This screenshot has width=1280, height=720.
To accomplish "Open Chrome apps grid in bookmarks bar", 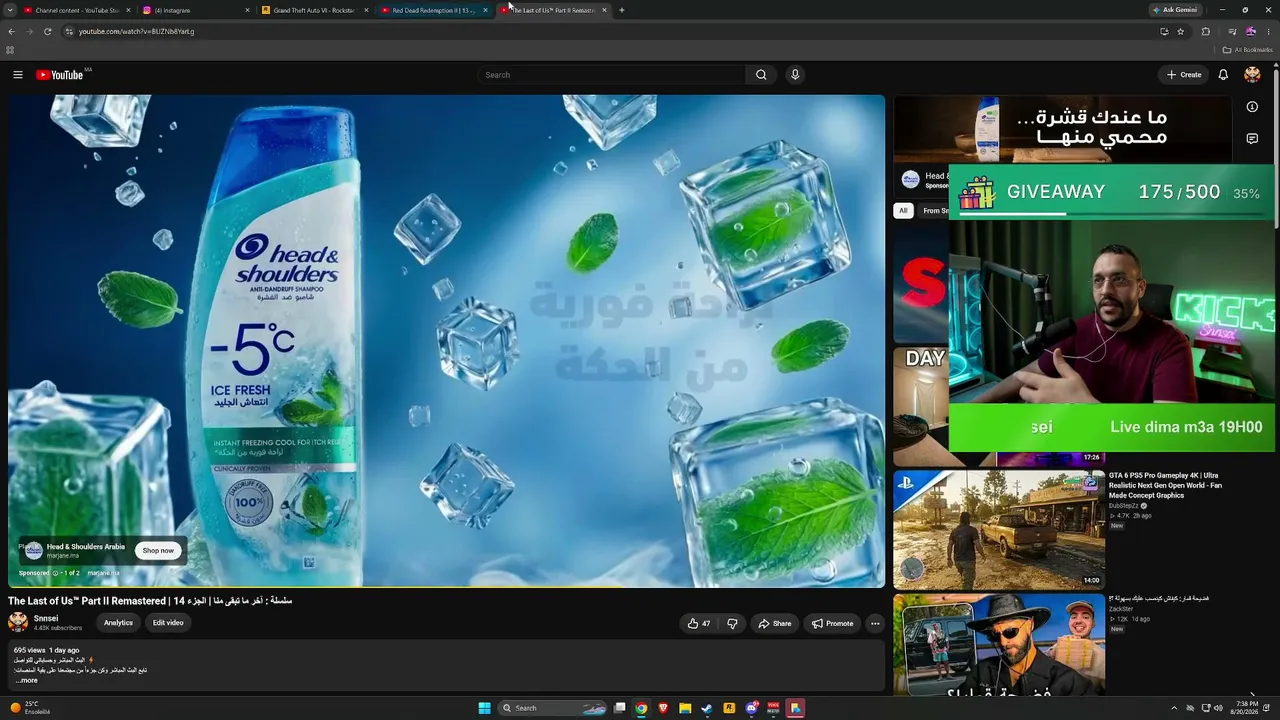I will (x=10, y=49).
